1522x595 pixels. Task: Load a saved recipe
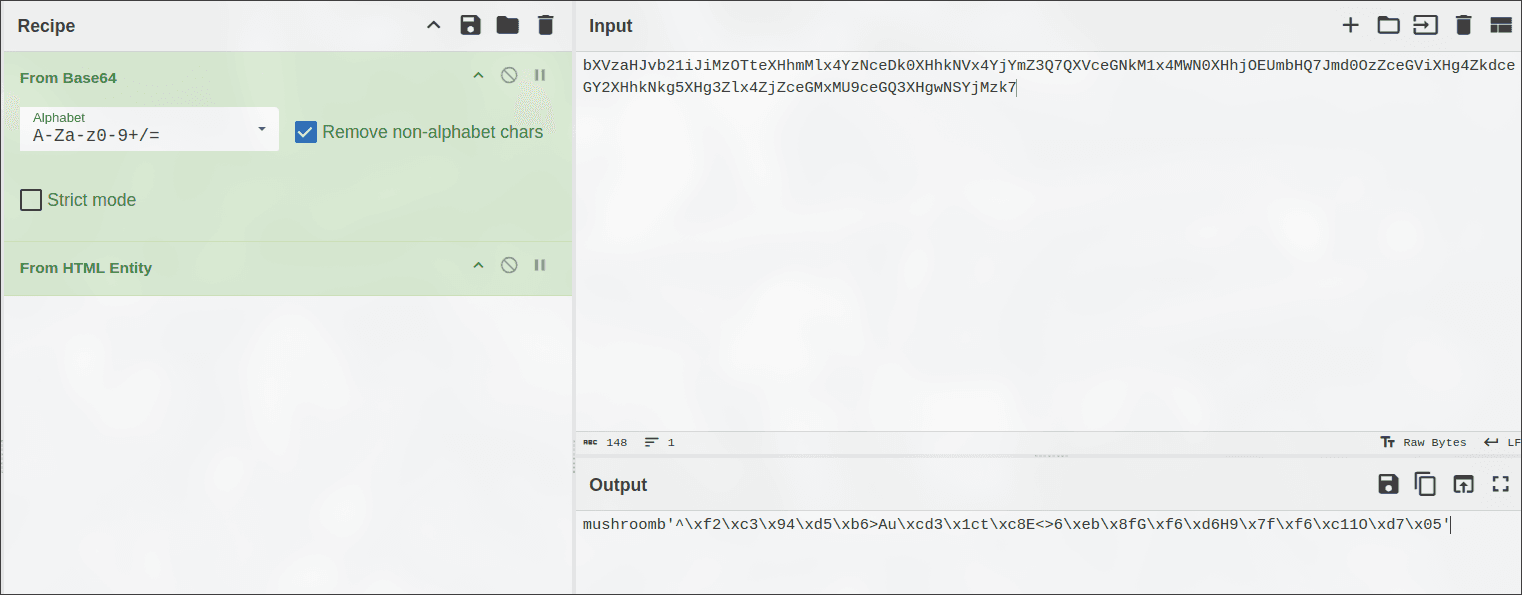[x=508, y=25]
